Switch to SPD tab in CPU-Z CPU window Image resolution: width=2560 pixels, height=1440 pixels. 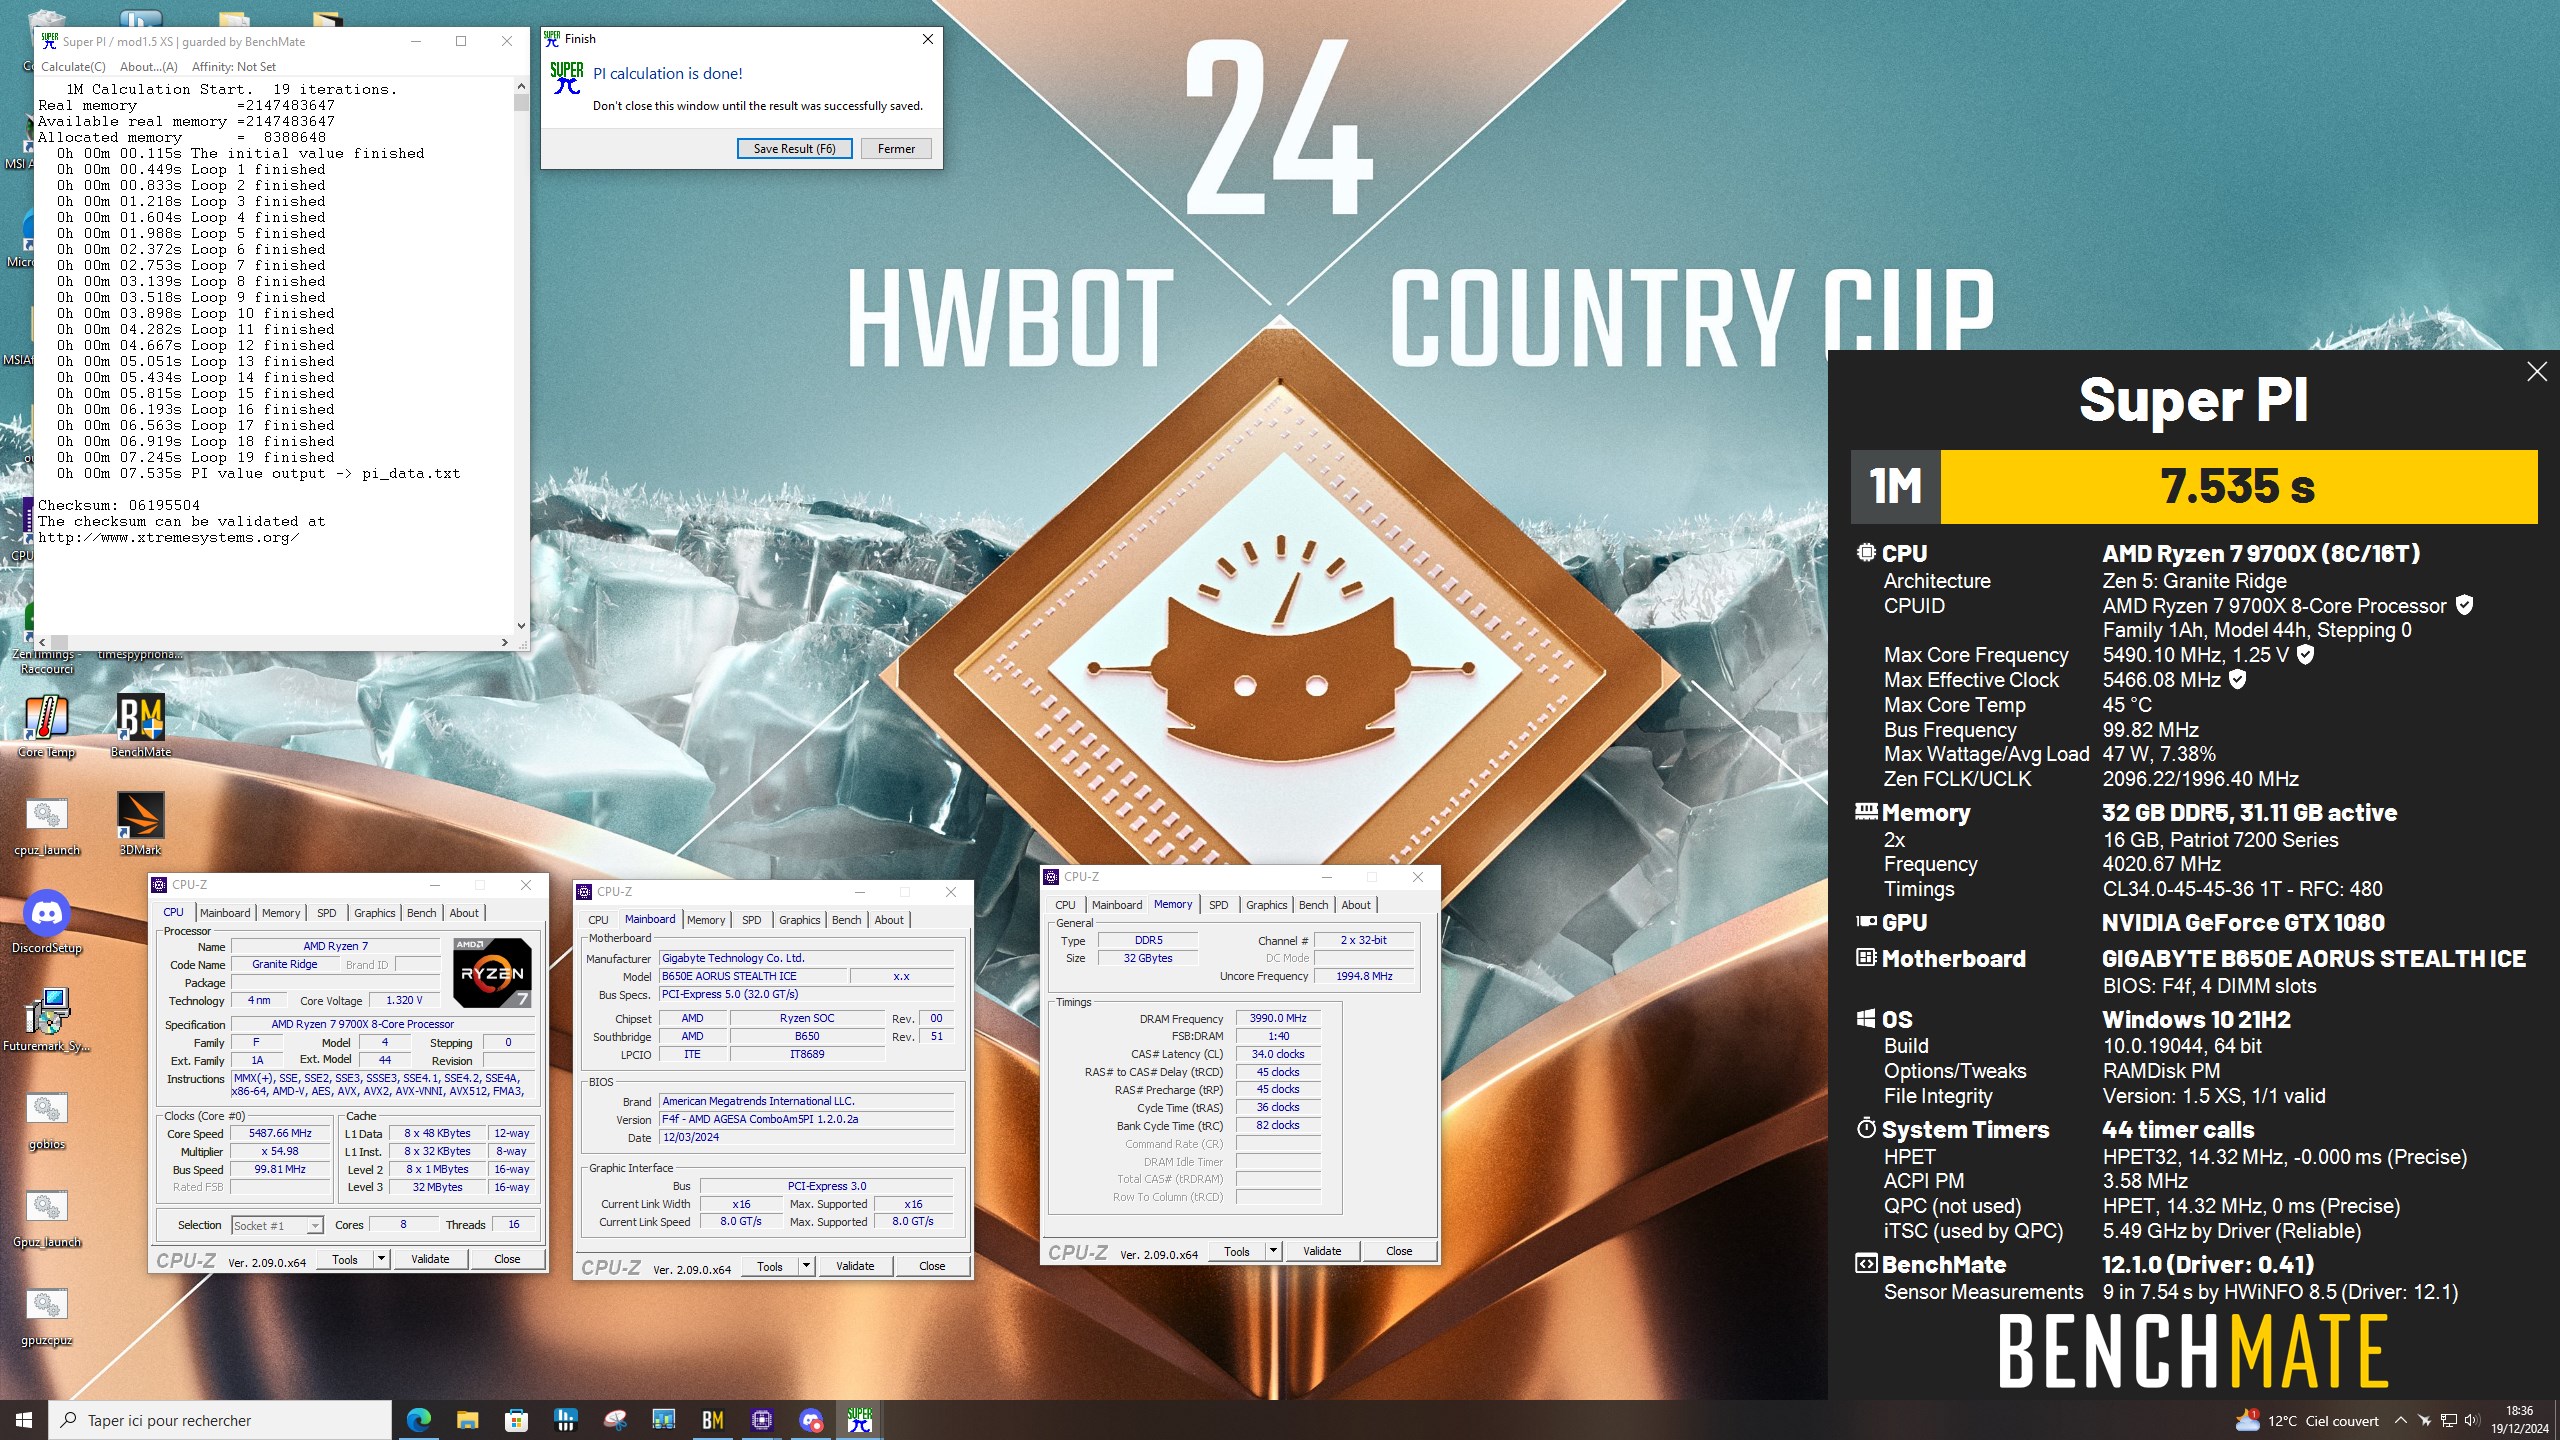[326, 913]
